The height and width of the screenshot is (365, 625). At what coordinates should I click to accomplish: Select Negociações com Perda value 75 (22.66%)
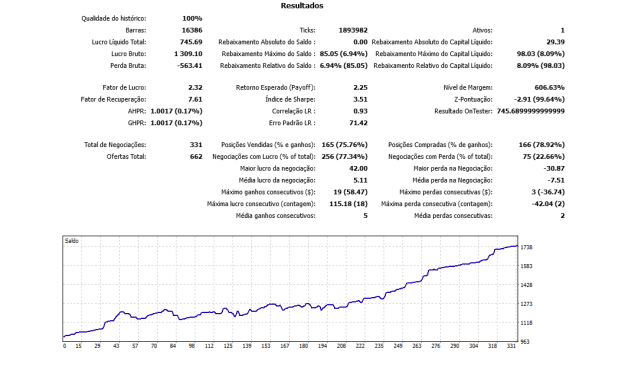click(x=544, y=157)
